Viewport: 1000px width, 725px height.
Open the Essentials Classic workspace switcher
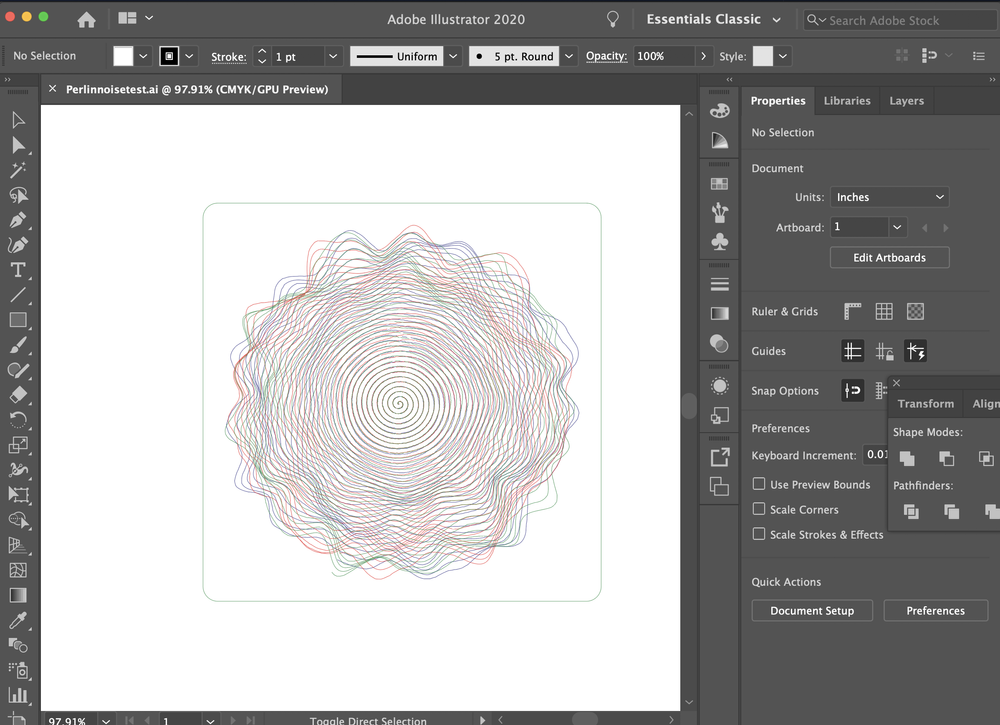[x=714, y=19]
